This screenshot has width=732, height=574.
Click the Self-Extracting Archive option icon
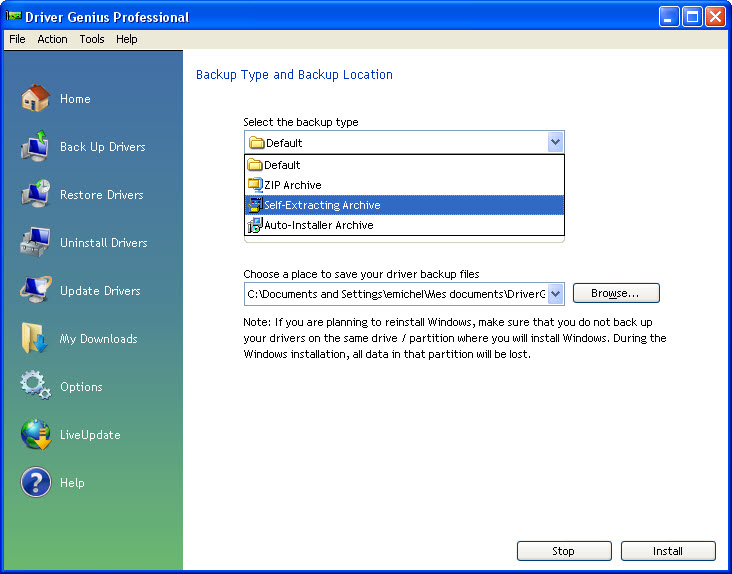[x=255, y=205]
